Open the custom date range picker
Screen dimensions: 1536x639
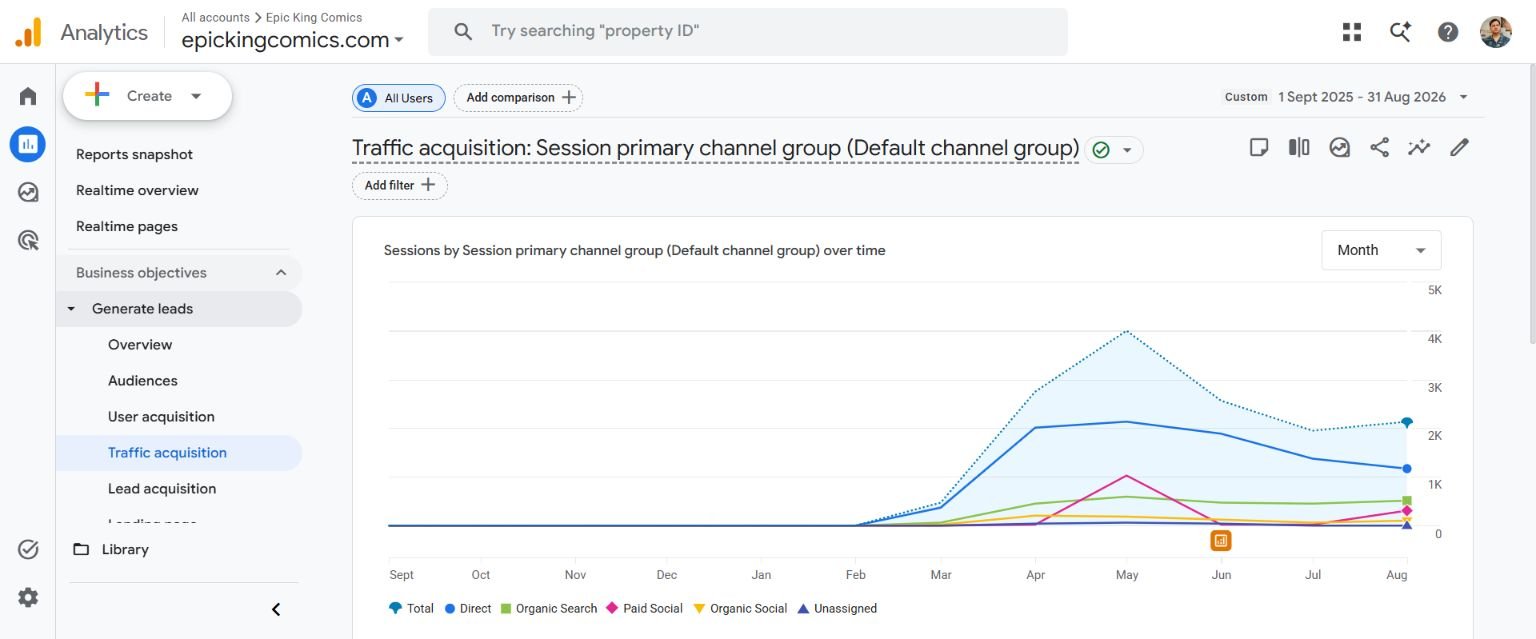1346,97
